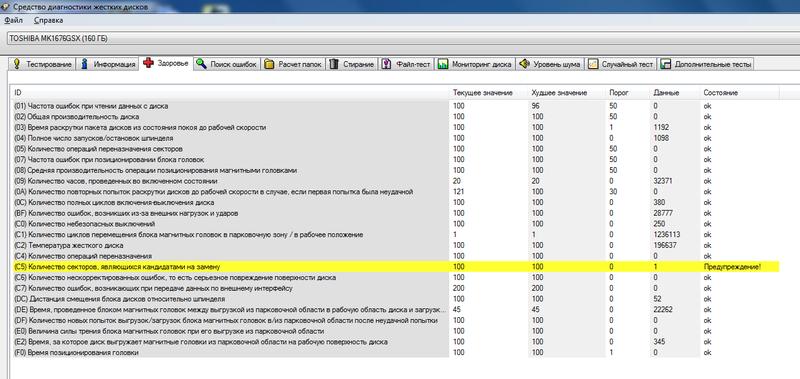The height and width of the screenshot is (379, 800).
Task: Click the Дополнительные тесты tab icon
Action: coord(665,64)
